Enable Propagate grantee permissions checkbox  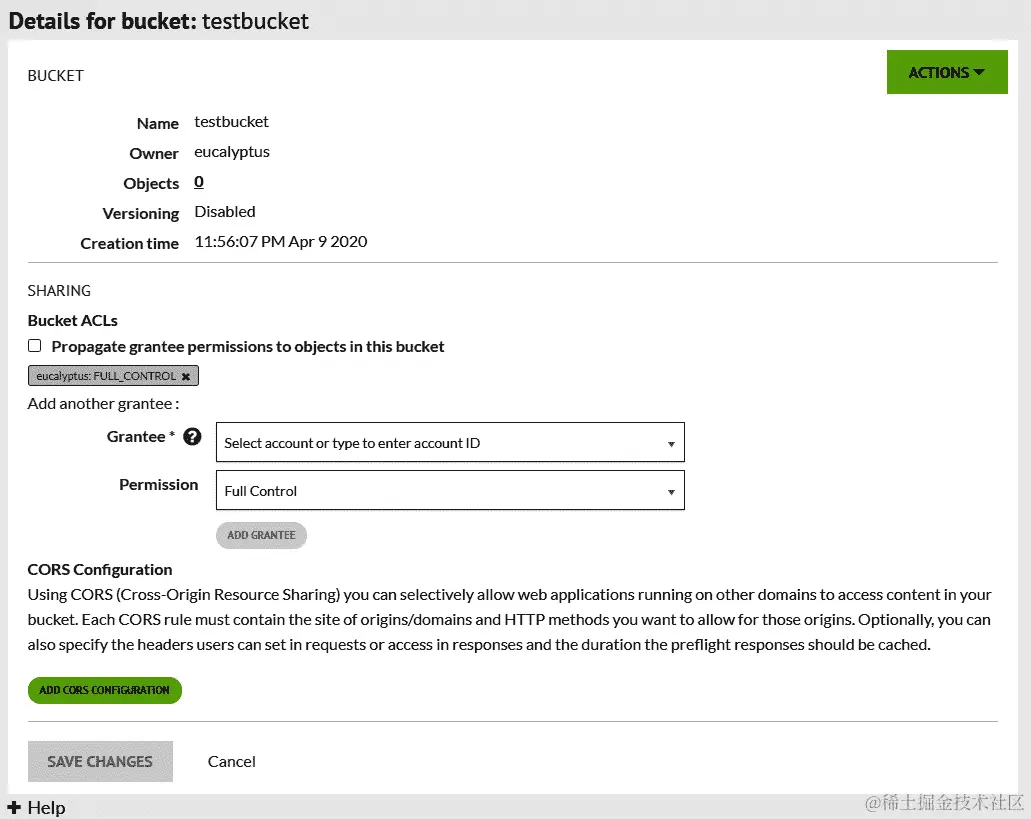click(35, 346)
